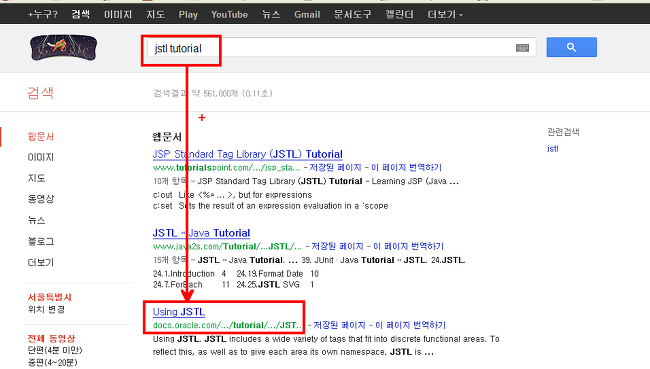Image resolution: width=650 pixels, height=369 pixels.
Task: Select 동영상 filter in left sidebar
Action: point(41,199)
